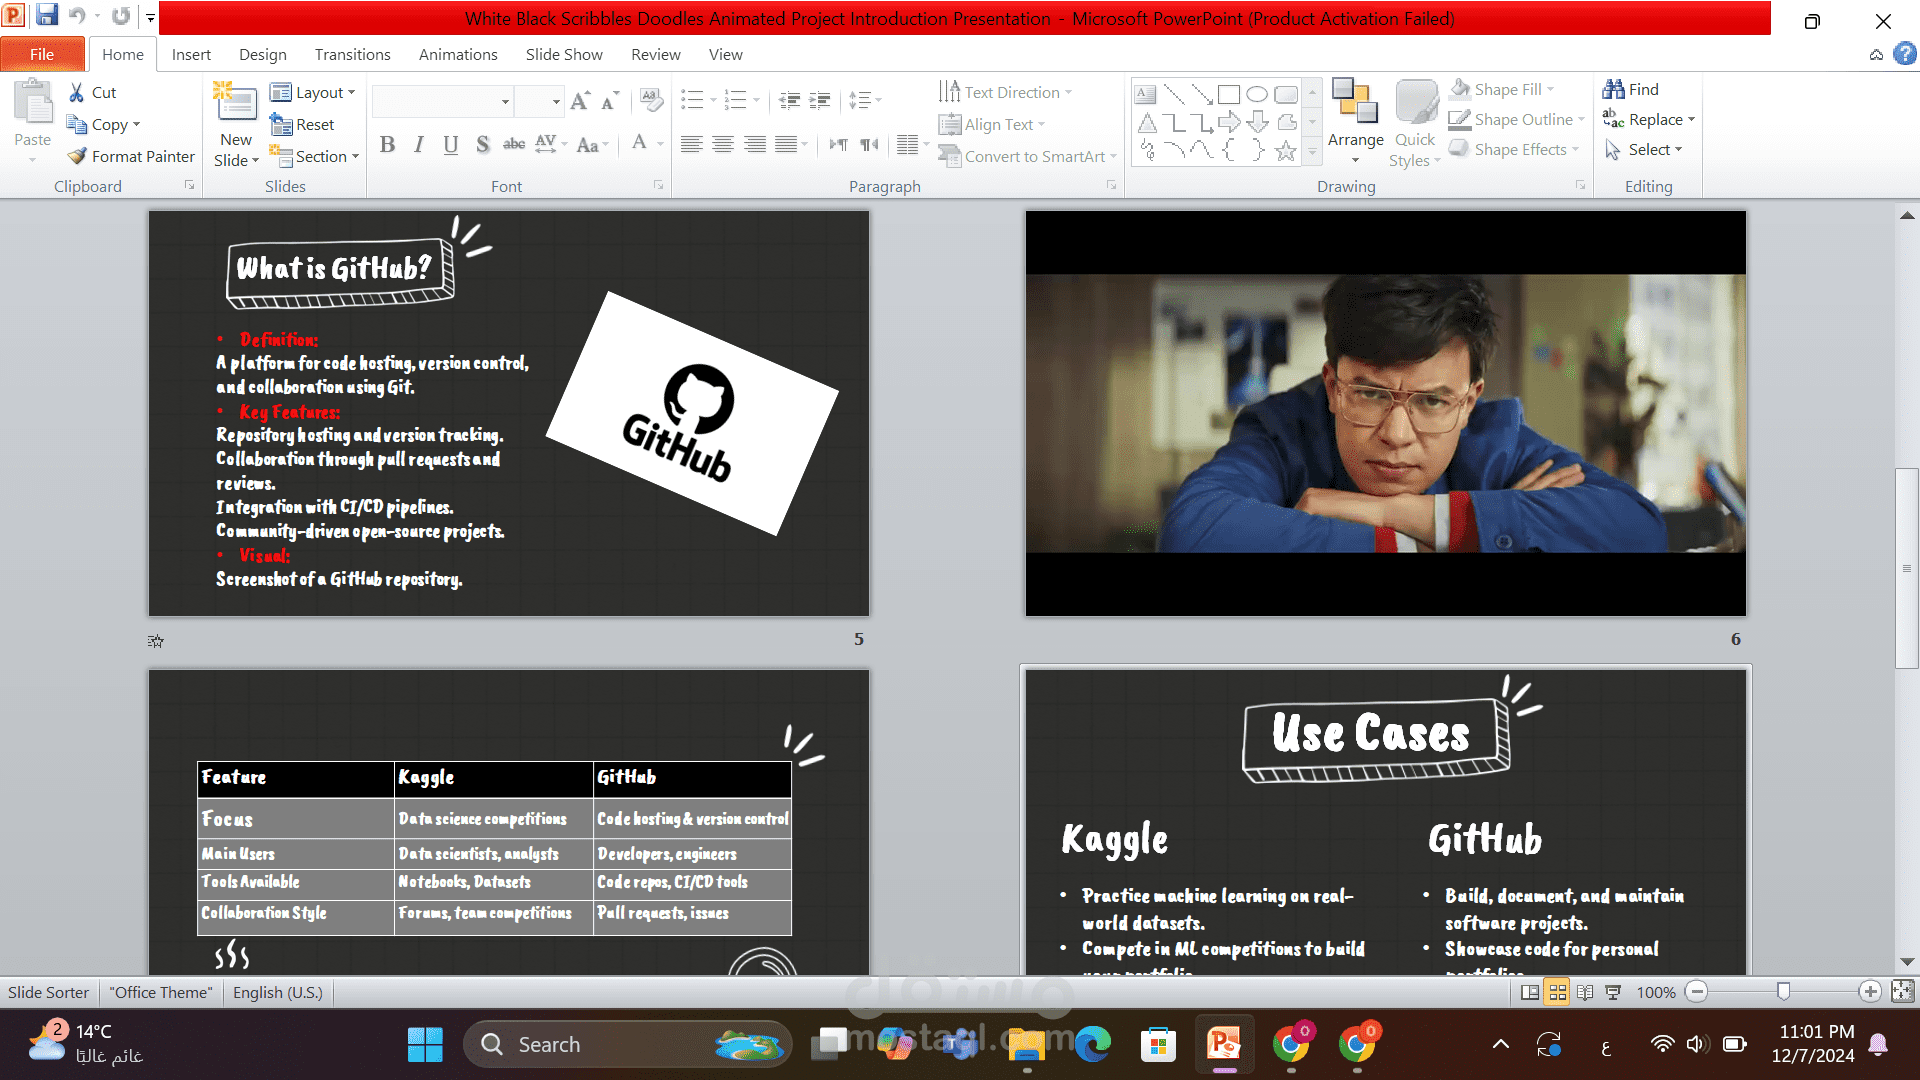Toggle Bold formatting

[x=388, y=145]
